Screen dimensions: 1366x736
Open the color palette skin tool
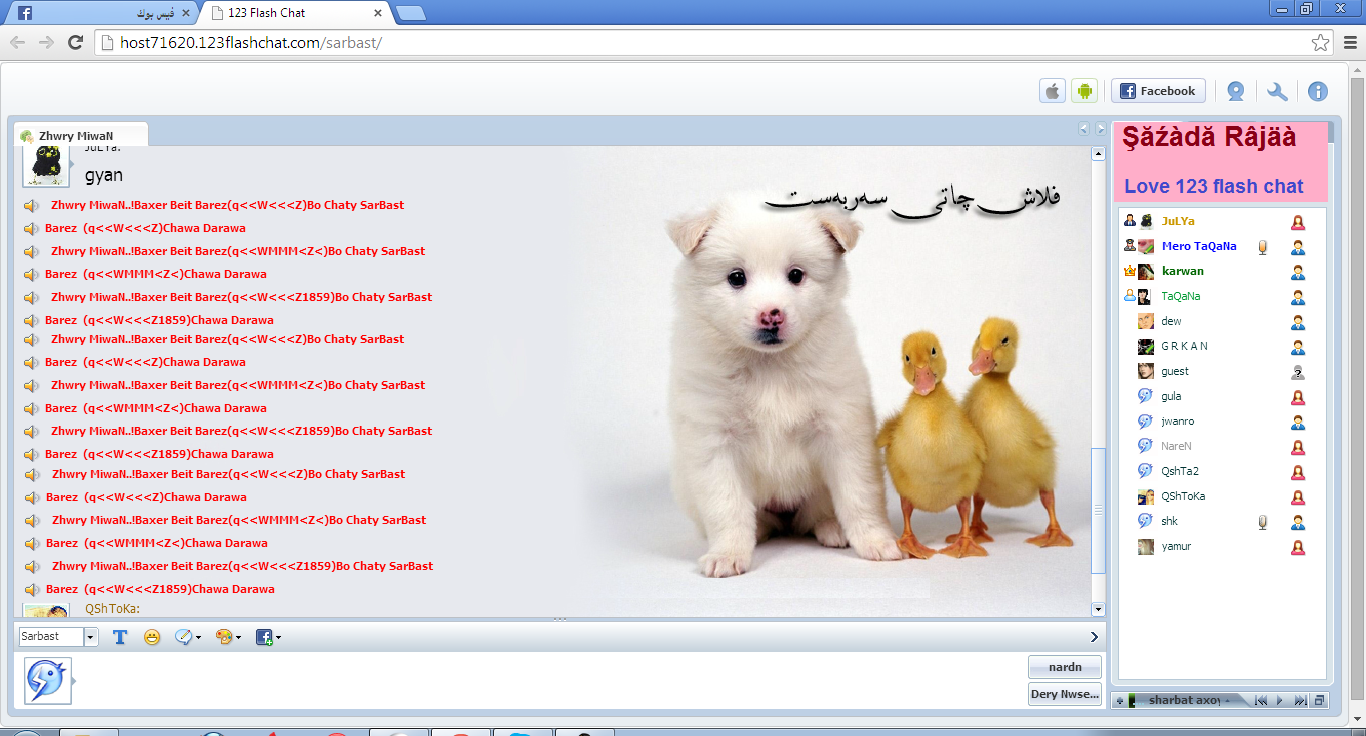224,637
